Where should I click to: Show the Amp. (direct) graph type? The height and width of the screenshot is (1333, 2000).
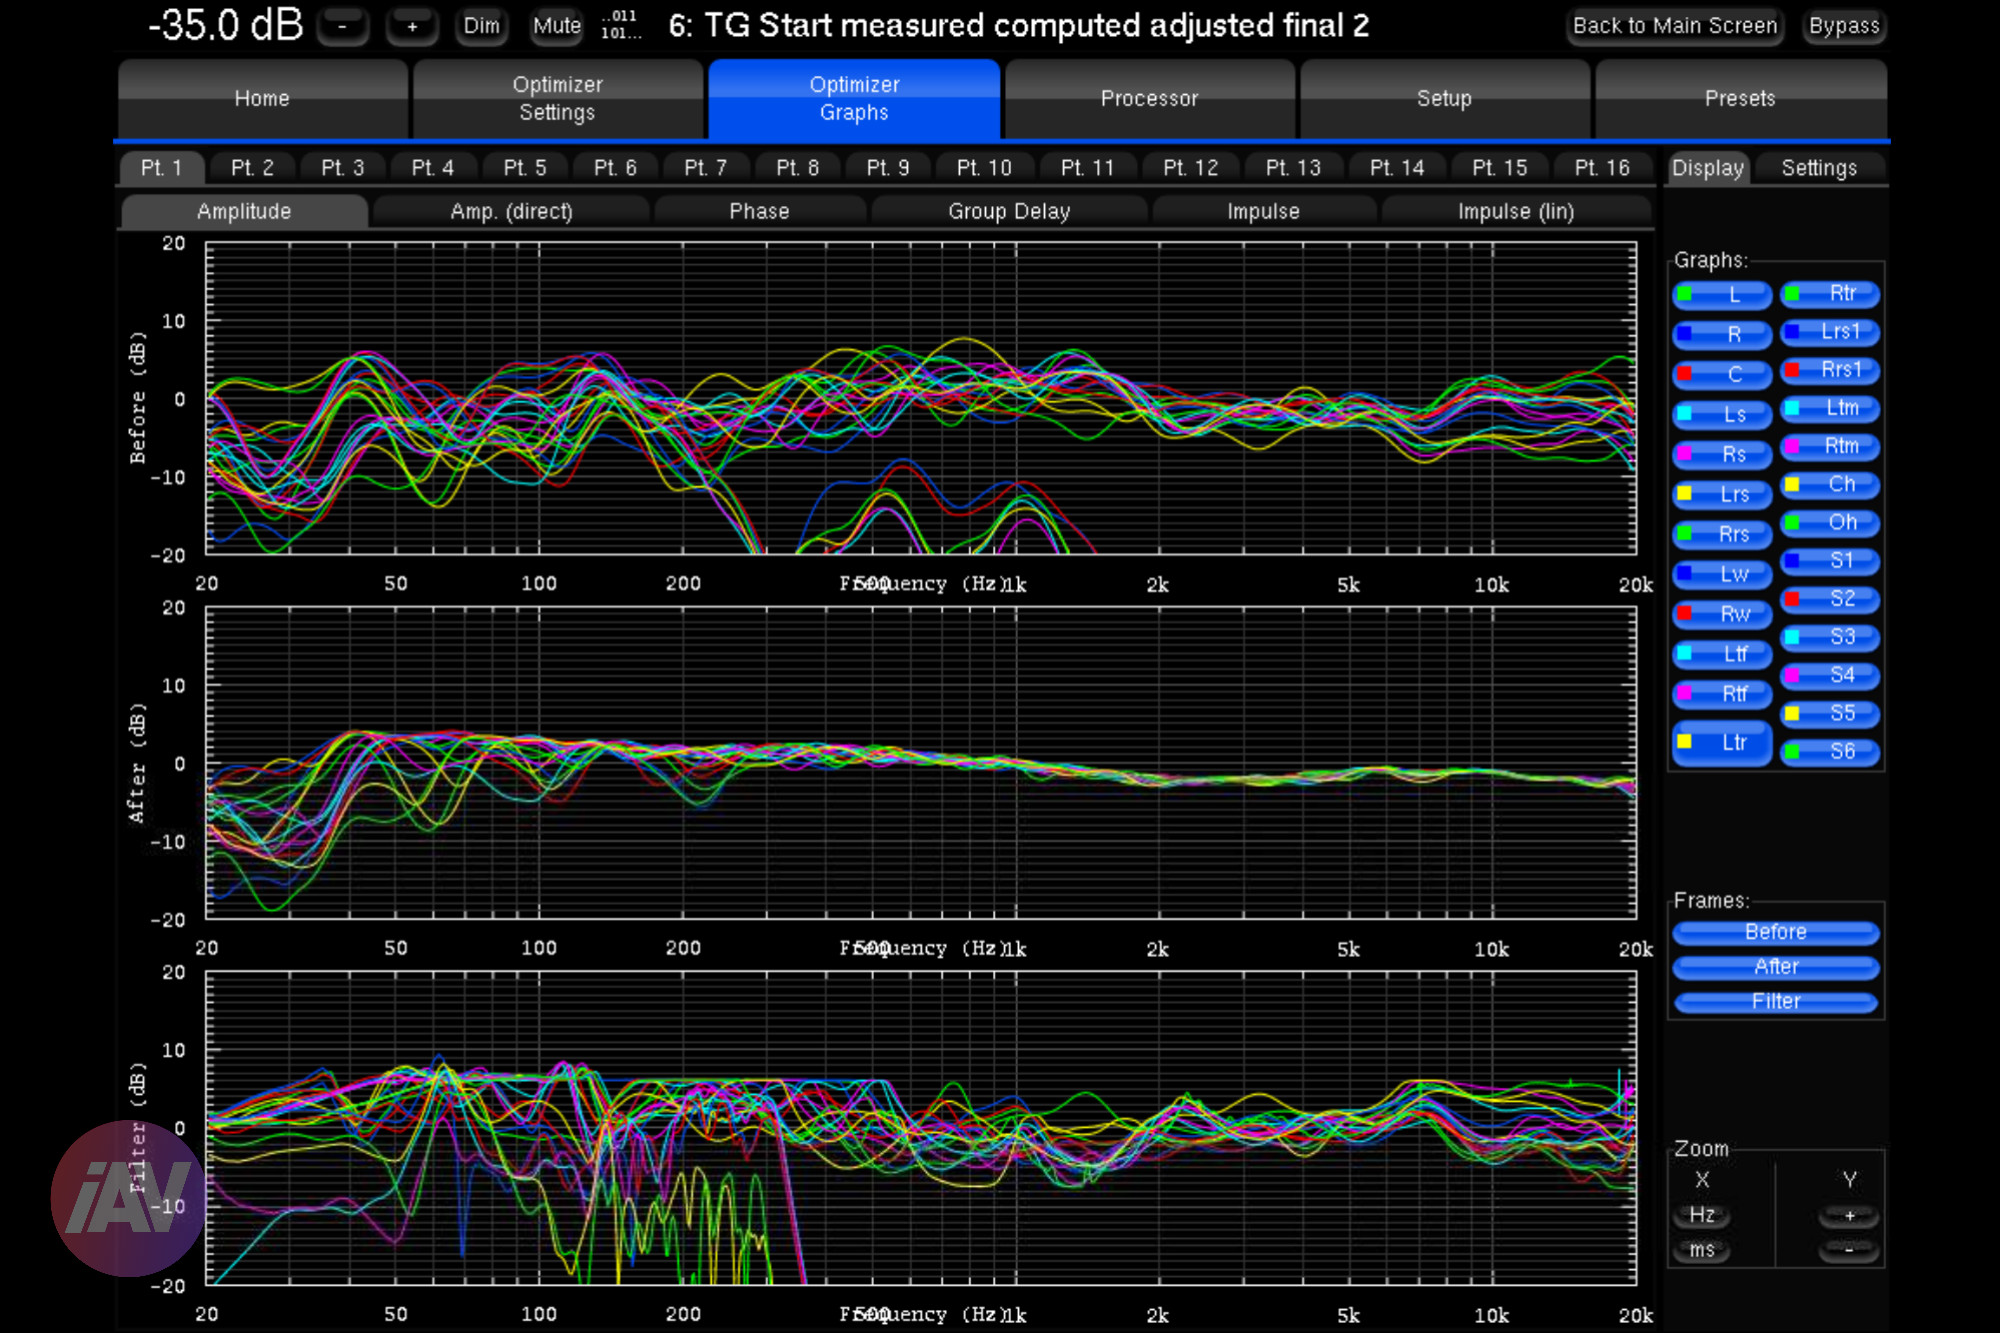tap(511, 211)
